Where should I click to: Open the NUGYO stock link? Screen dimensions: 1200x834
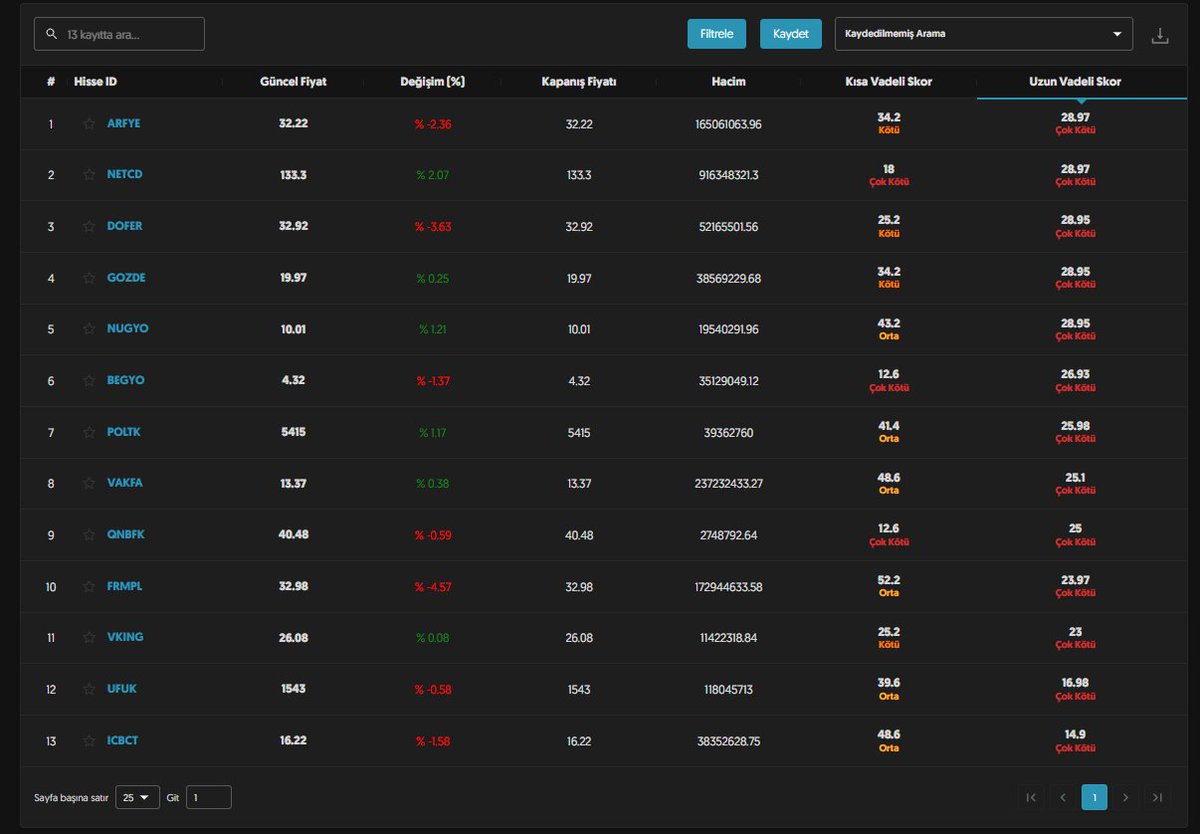point(128,329)
